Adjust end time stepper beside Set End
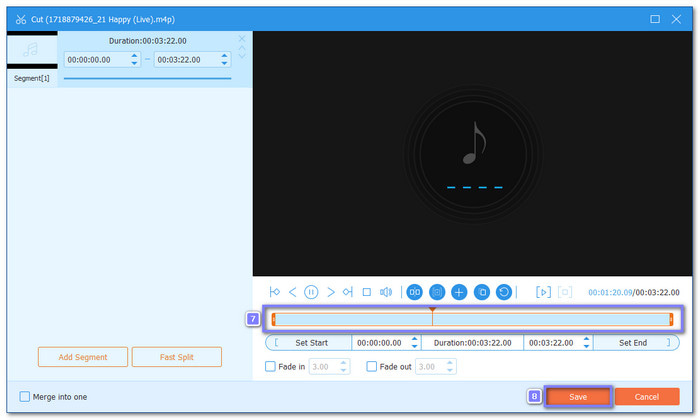 587,343
